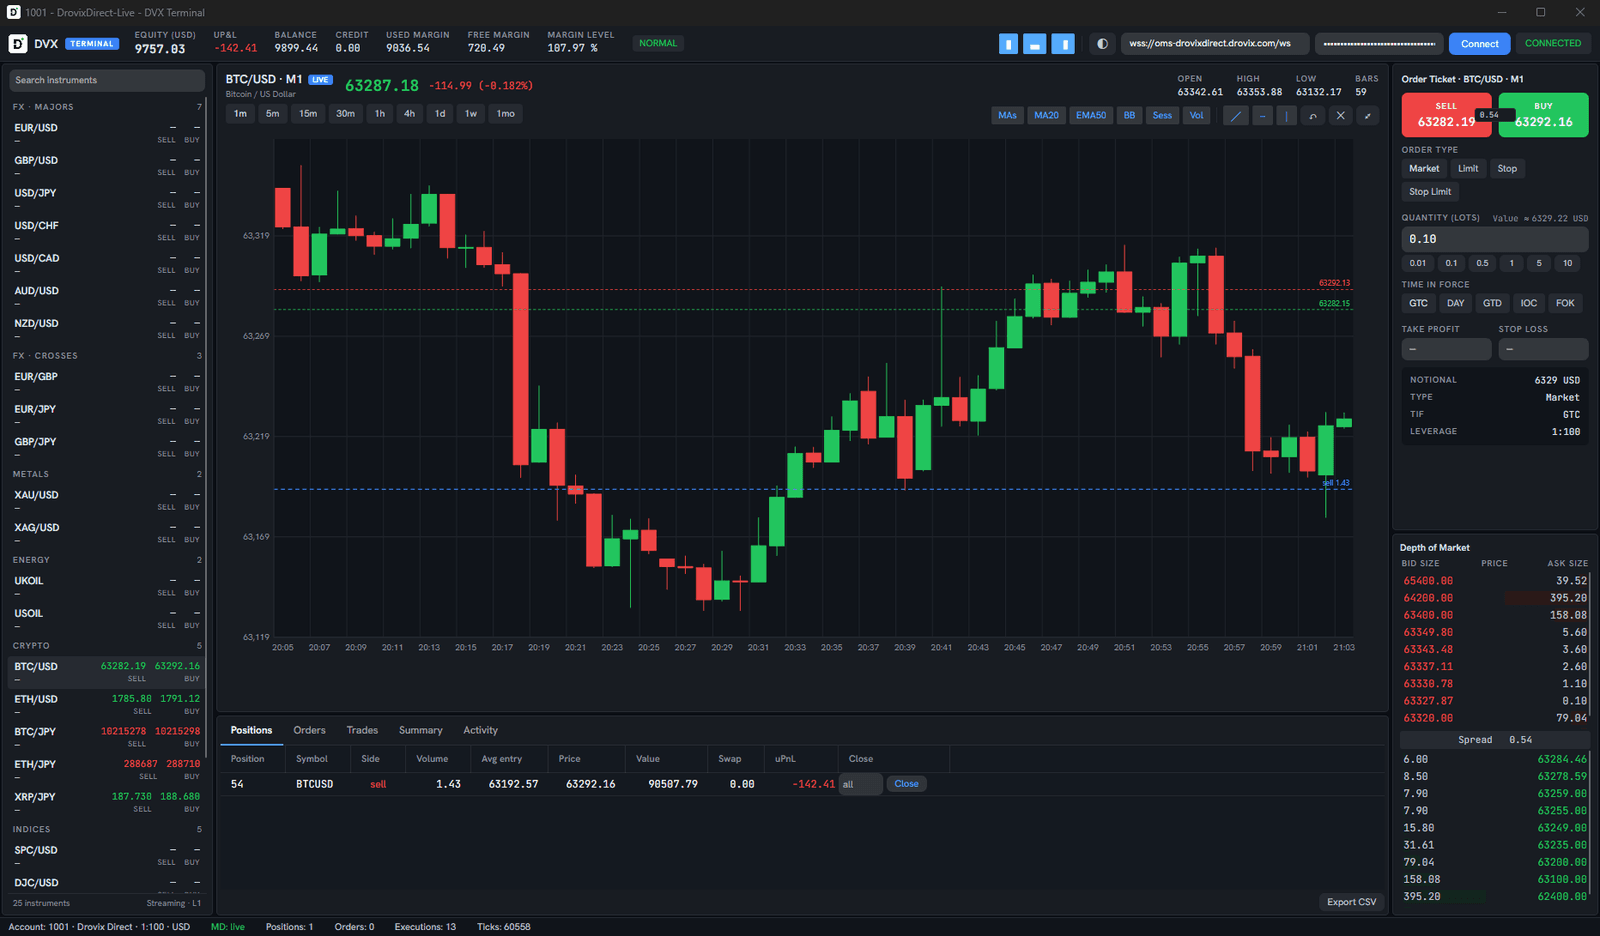Viewport: 1600px width, 936px height.
Task: Select the 1mo chart timeframe
Action: [506, 114]
